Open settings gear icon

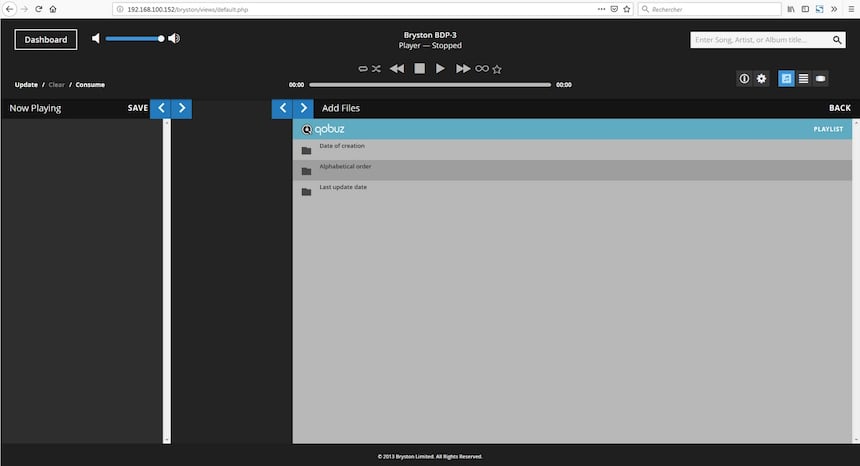(761, 79)
